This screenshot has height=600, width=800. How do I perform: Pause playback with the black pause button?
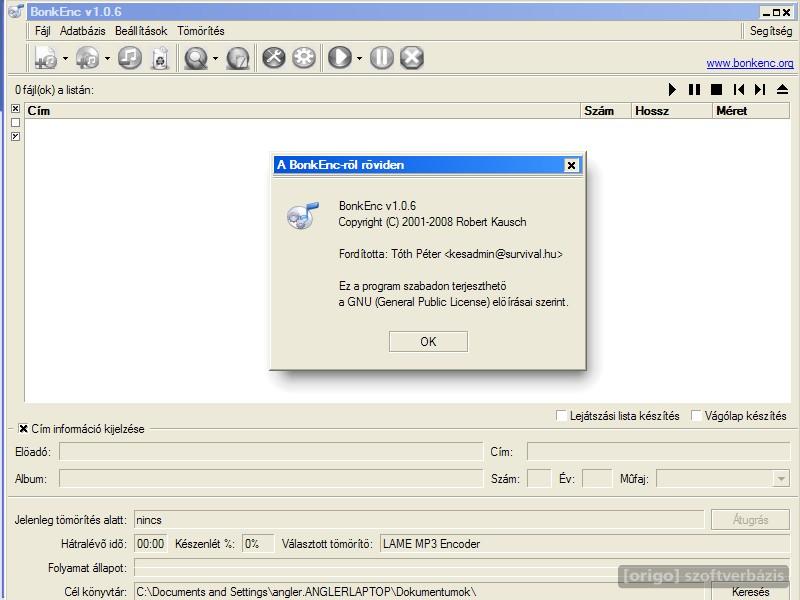(x=694, y=90)
